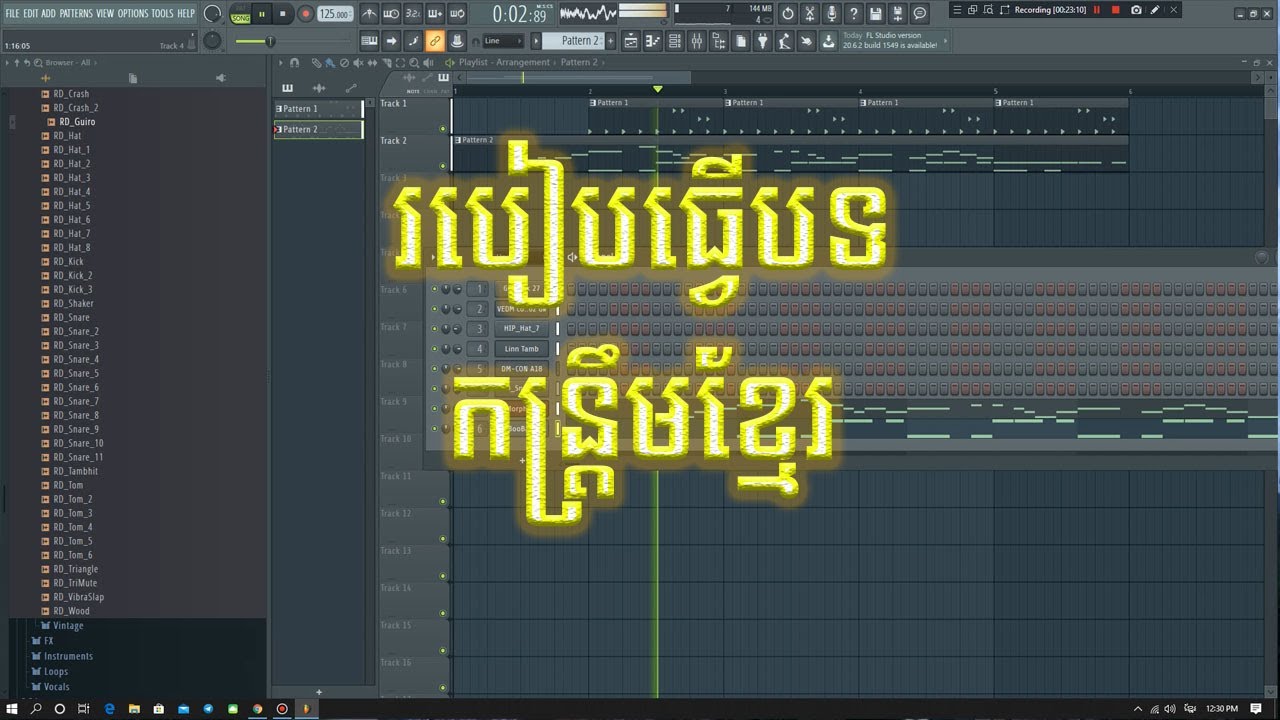Expand the Instruments folder

coord(68,656)
